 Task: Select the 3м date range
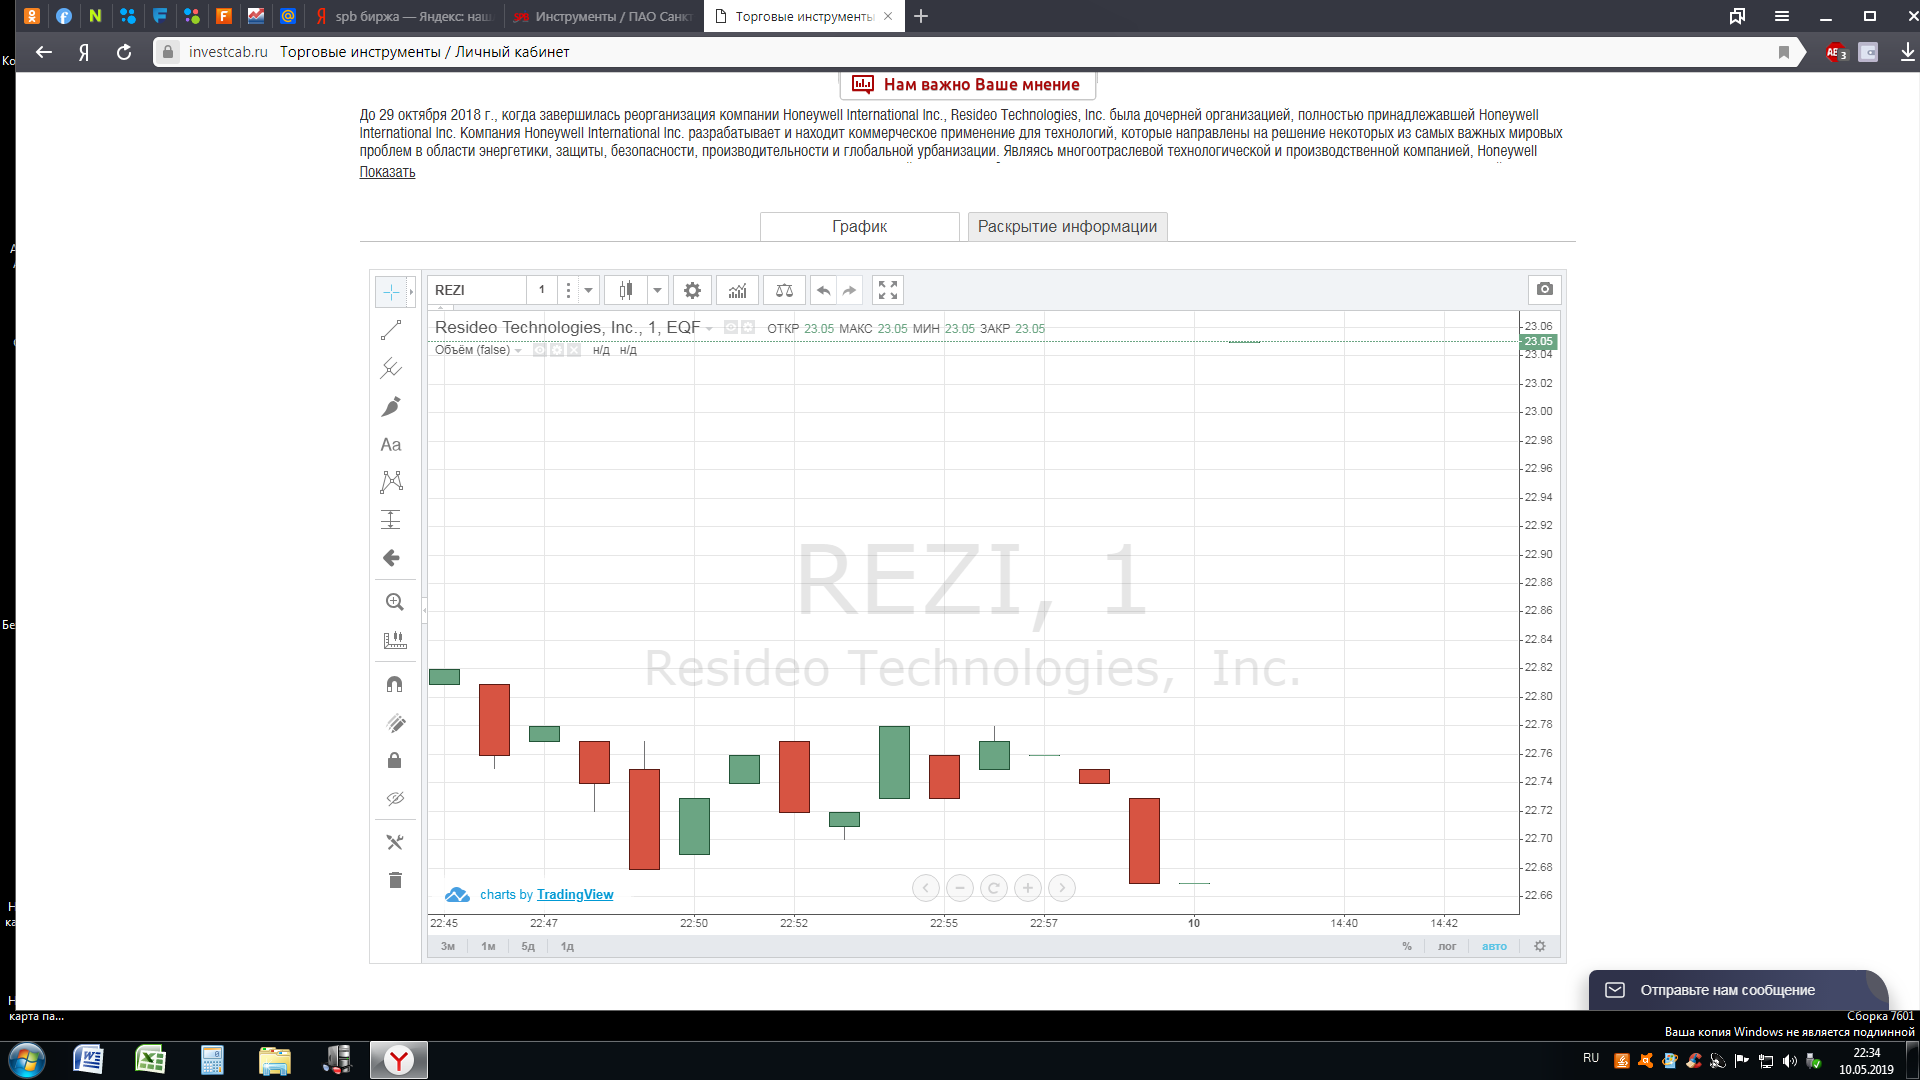448,946
